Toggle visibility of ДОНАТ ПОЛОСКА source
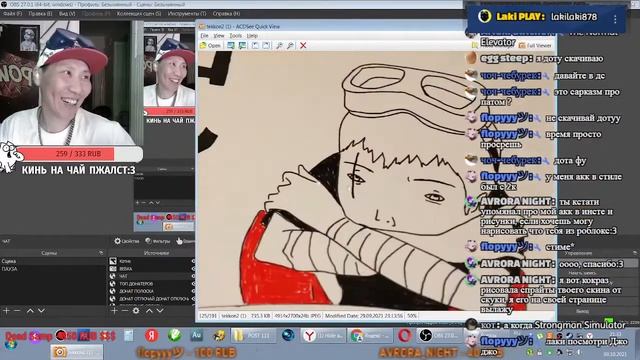The image size is (640, 360). point(193,291)
